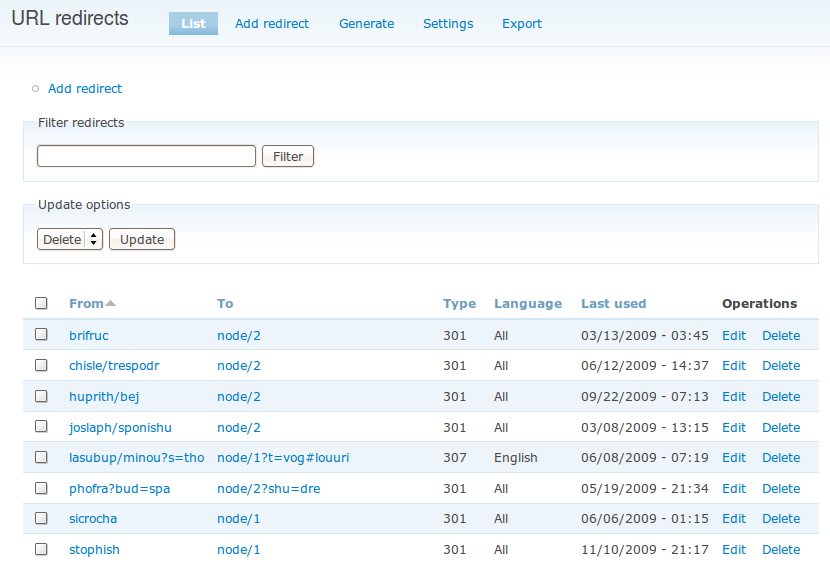Open the phofra?bud=spa source link

click(120, 489)
